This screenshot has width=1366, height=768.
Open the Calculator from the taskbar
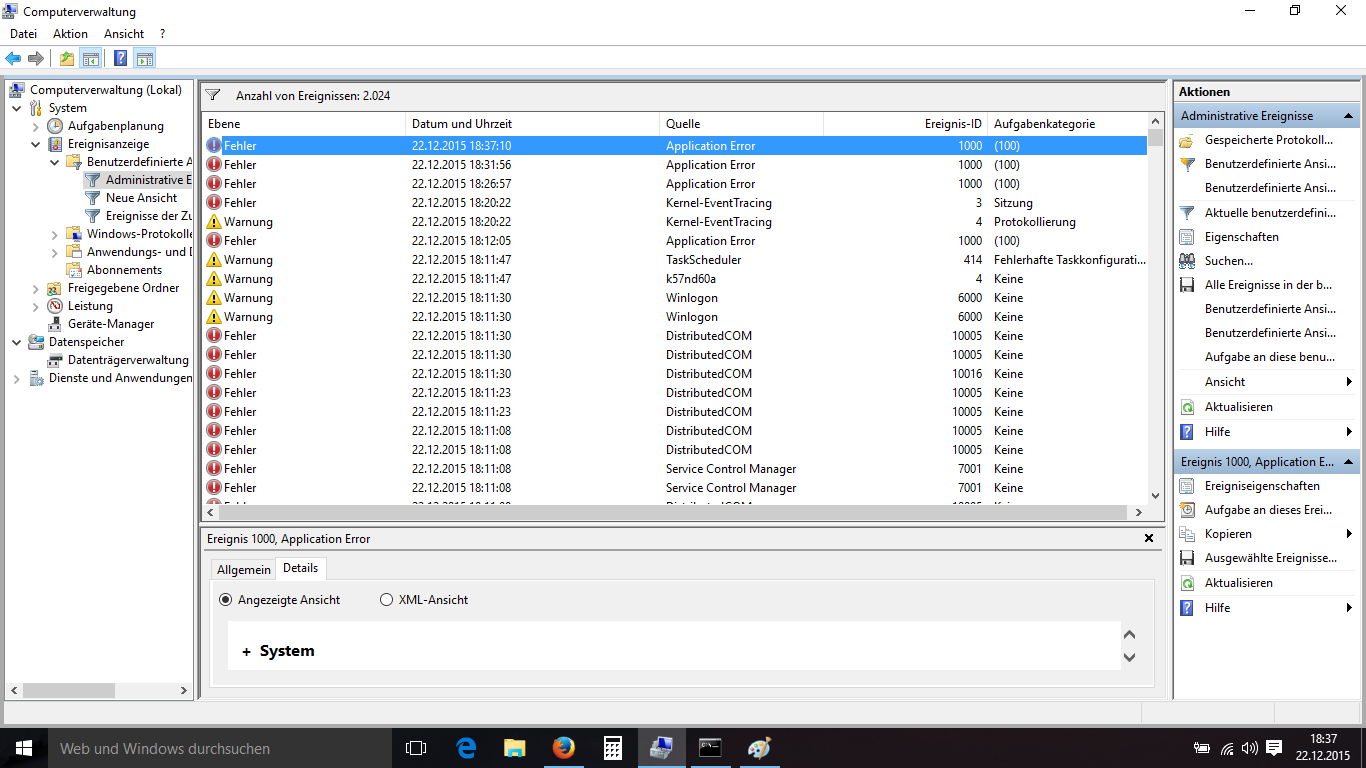(613, 748)
